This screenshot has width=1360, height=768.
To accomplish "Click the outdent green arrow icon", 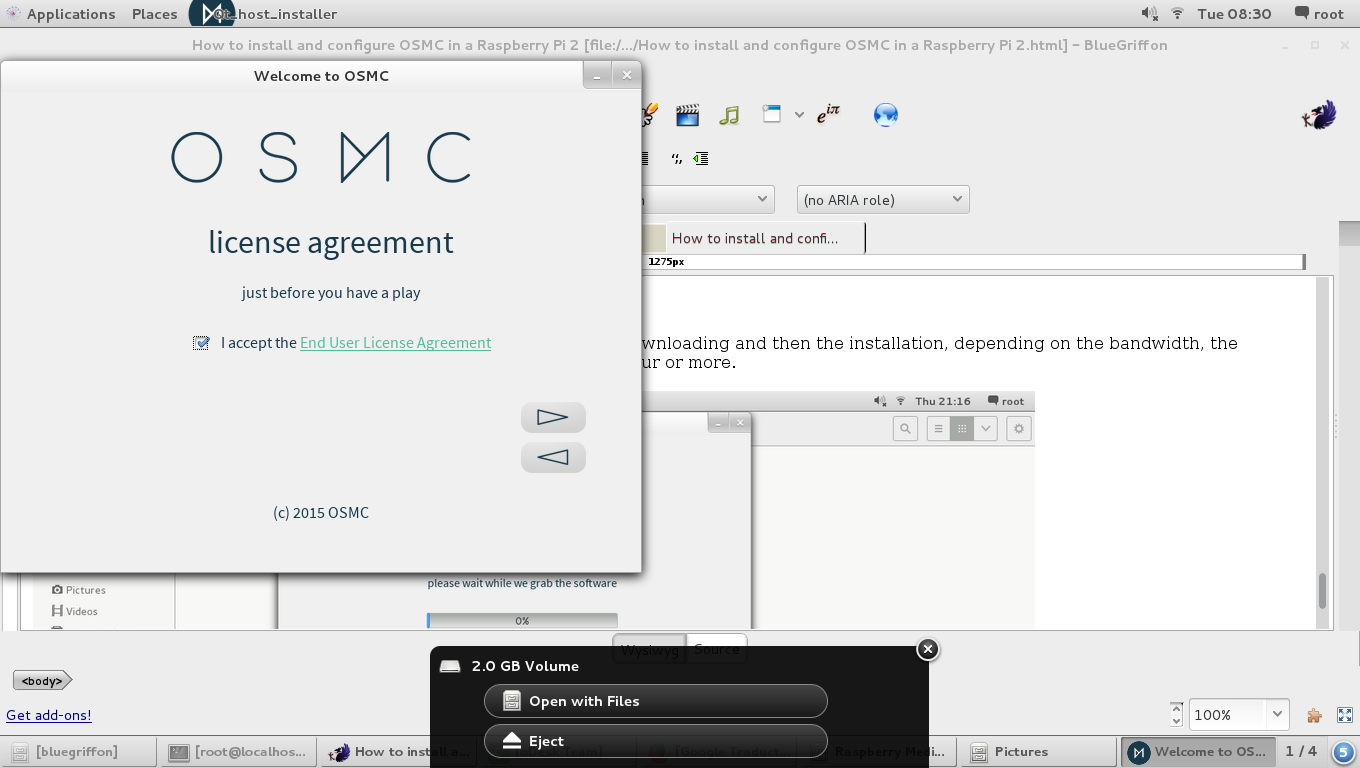I will point(701,158).
